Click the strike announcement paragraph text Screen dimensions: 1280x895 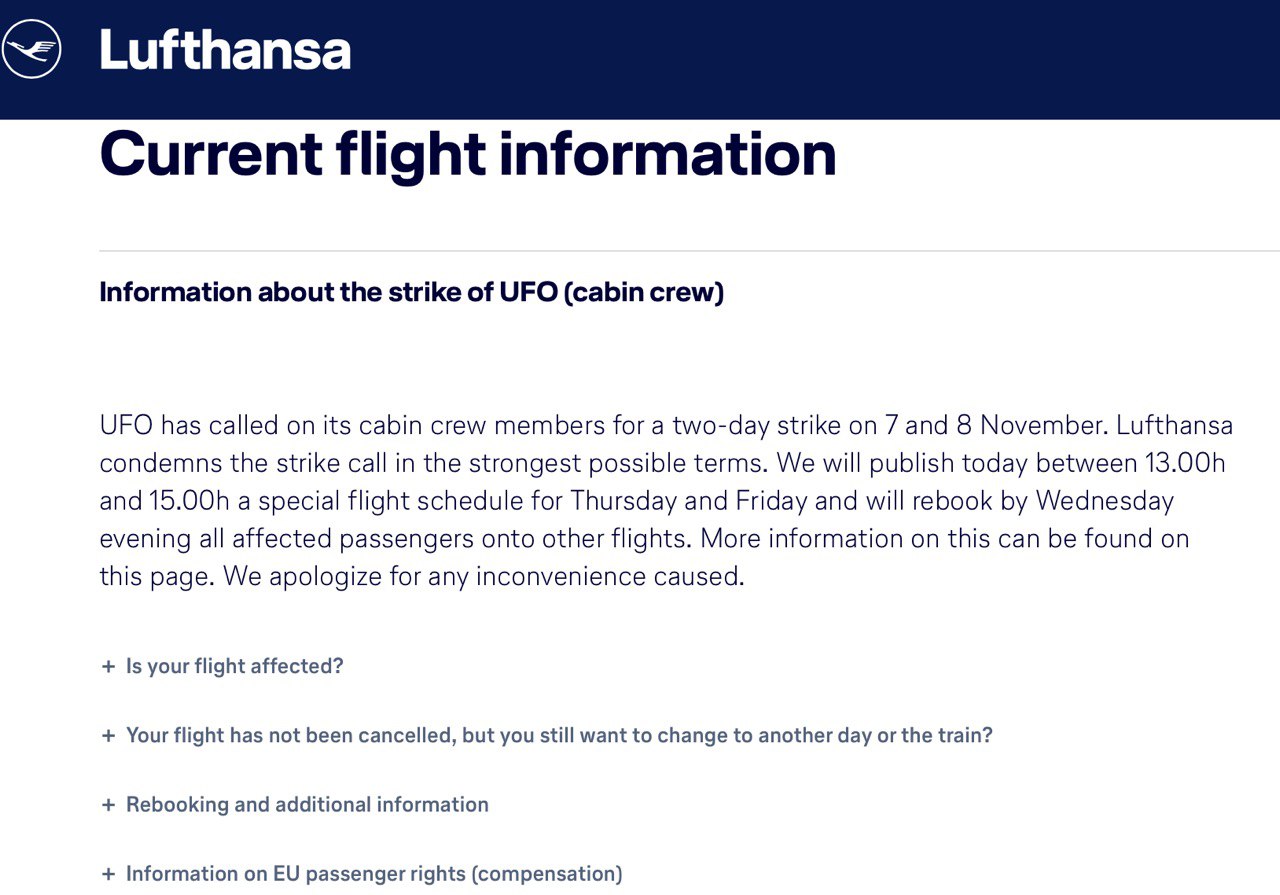(666, 500)
